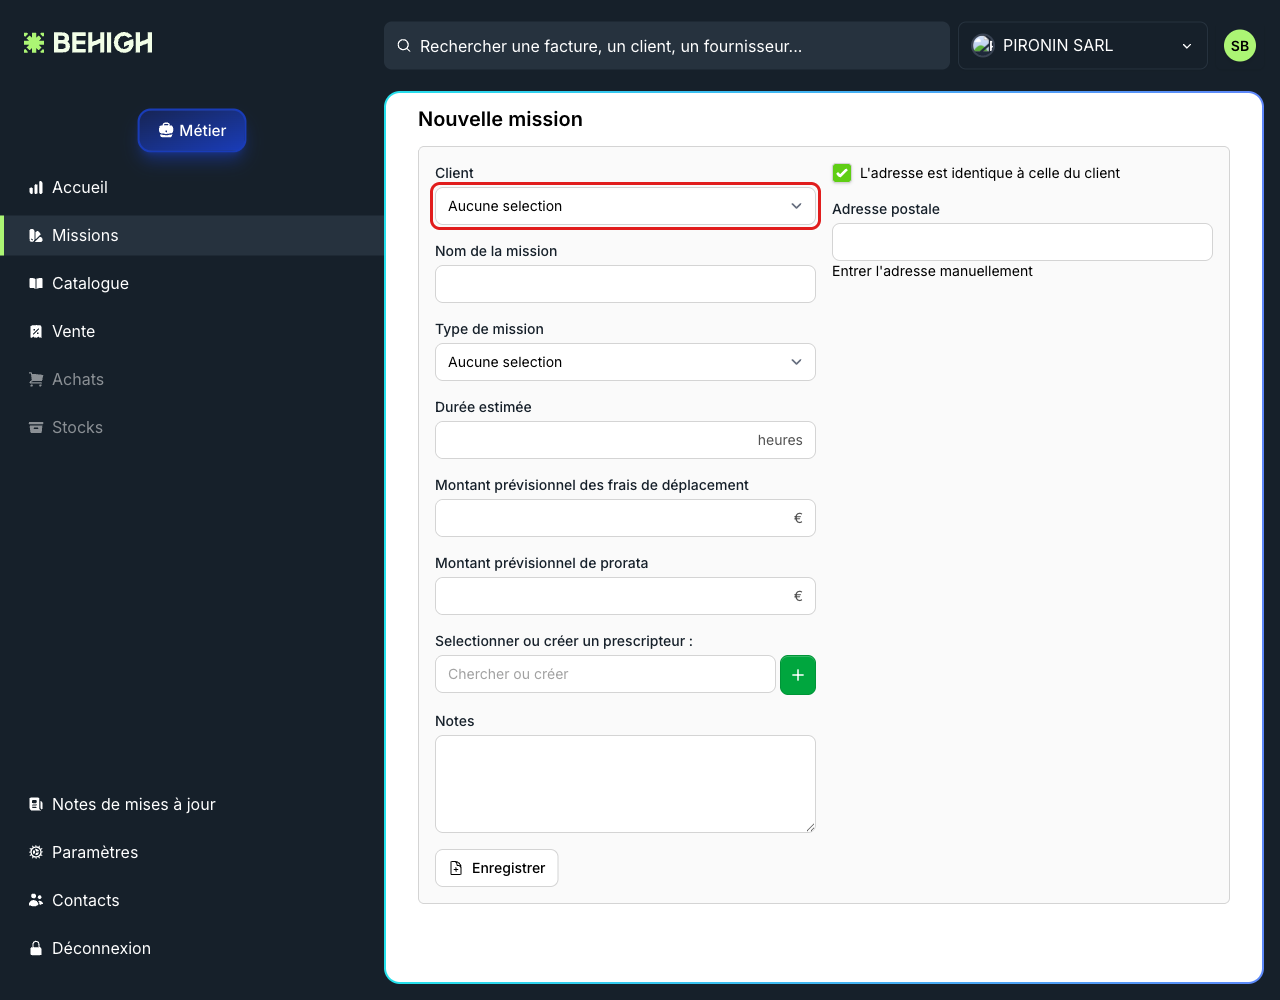Image resolution: width=1280 pixels, height=1000 pixels.
Task: Click the briefcase icon in Métier
Action: [x=166, y=131]
